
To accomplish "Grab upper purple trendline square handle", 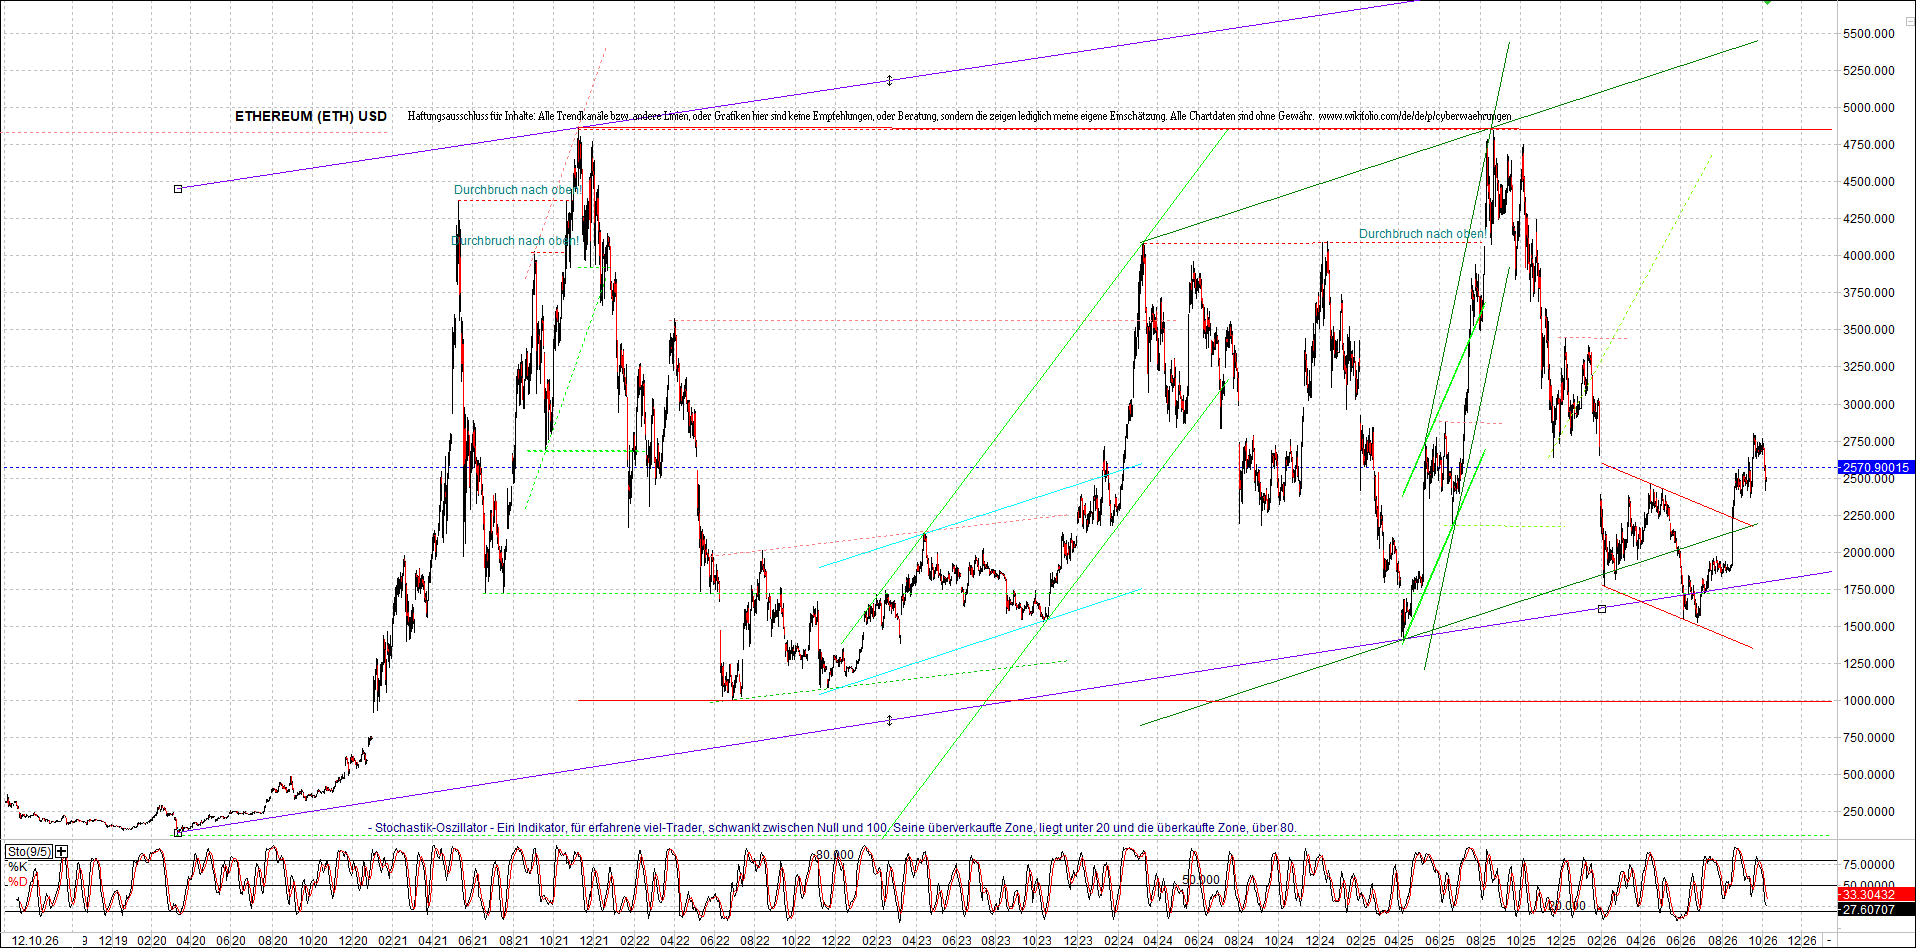I will 178,189.
